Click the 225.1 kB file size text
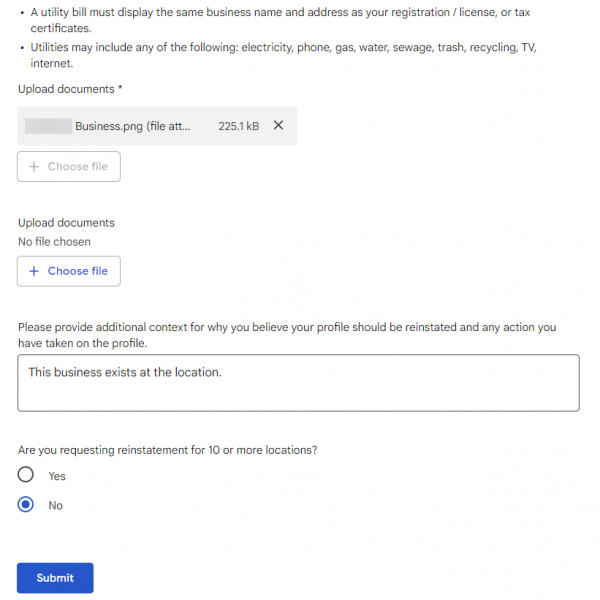 coord(238,126)
